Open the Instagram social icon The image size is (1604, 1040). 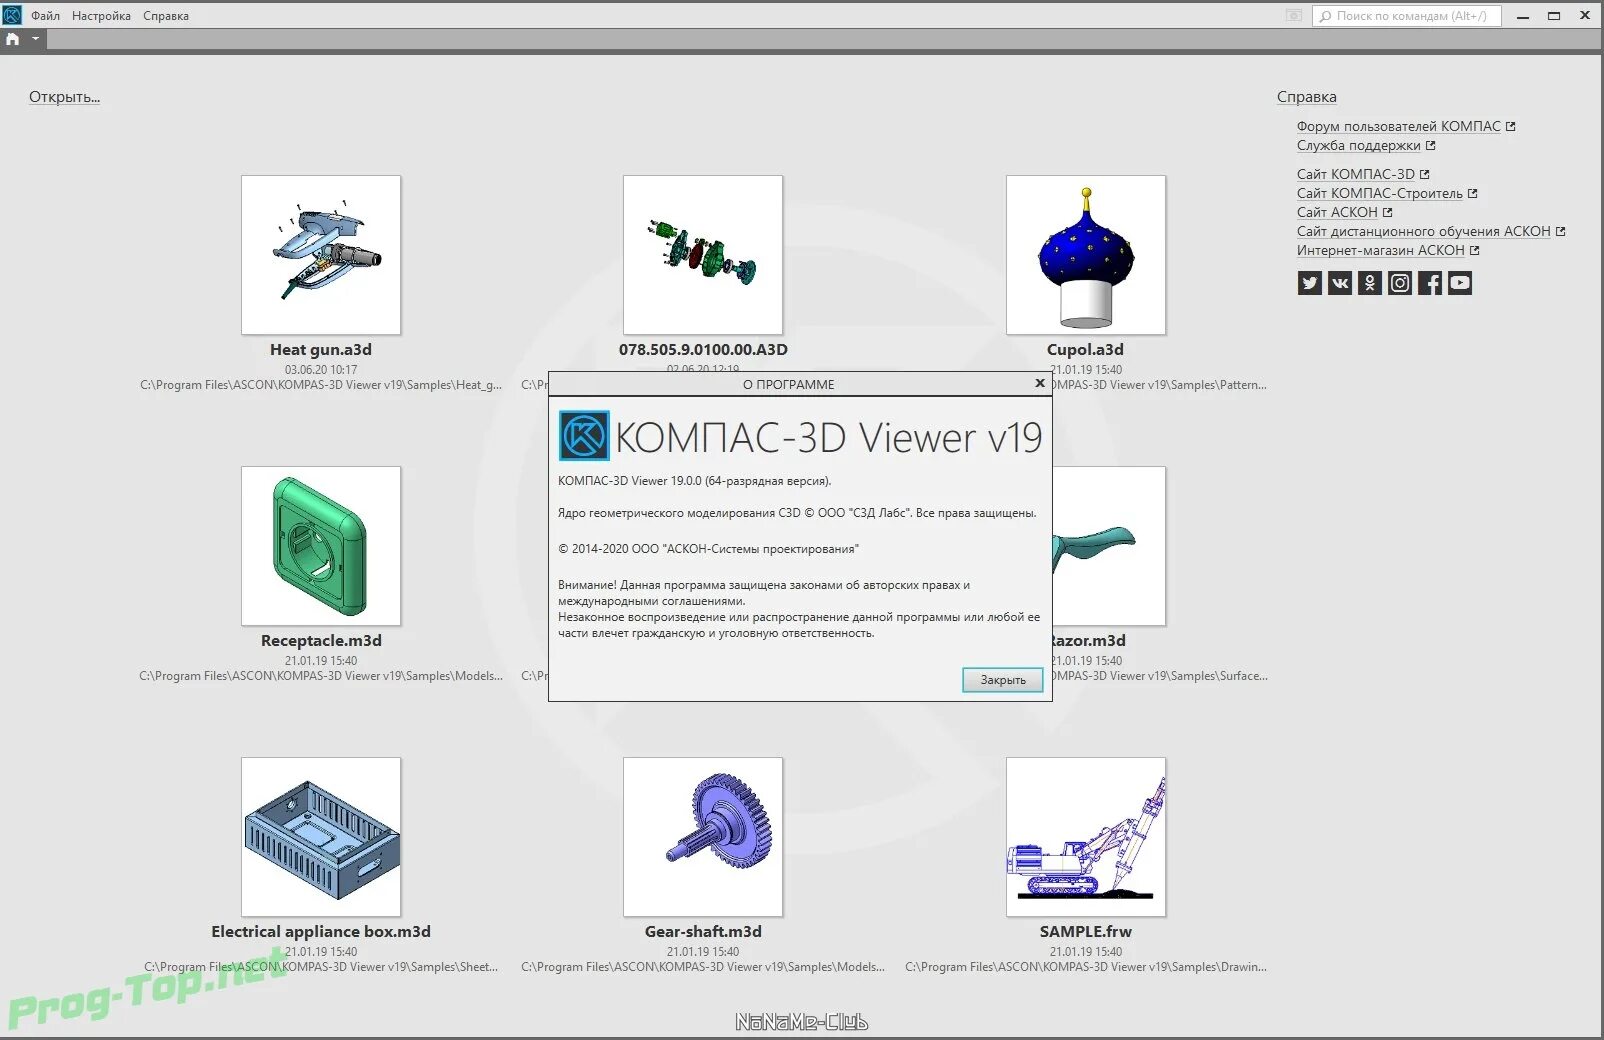(1400, 283)
